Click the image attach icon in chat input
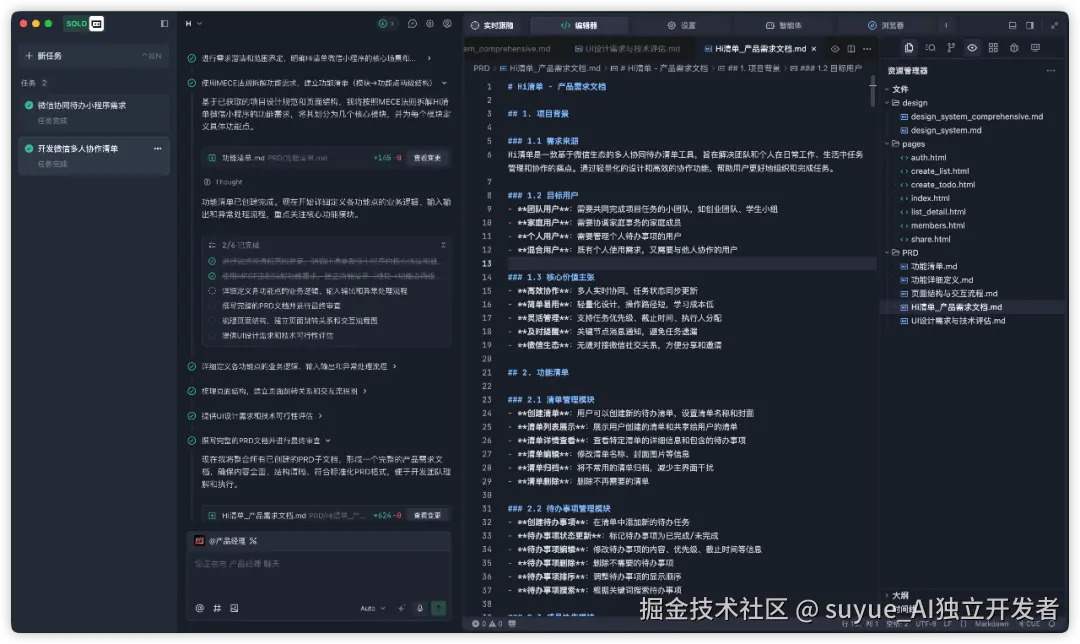Screen dimensions: 1080x644 [x=234, y=608]
